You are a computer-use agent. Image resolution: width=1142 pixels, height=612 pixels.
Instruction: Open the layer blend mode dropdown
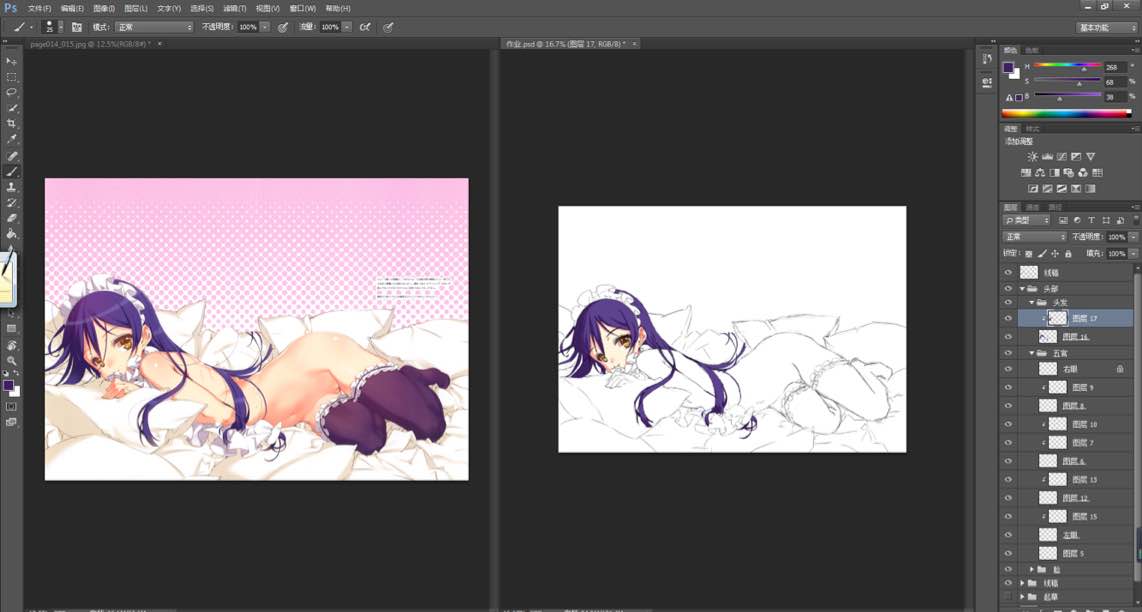[1035, 237]
